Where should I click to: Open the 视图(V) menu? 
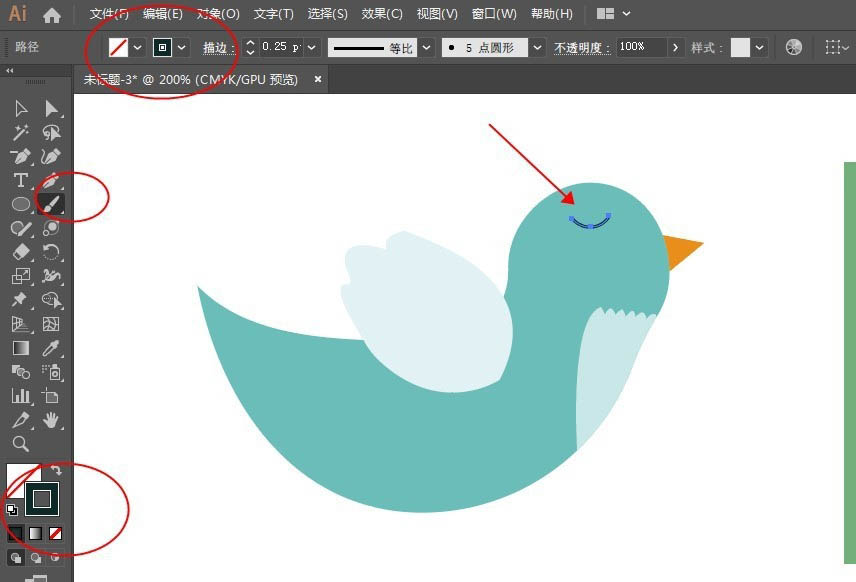point(437,14)
